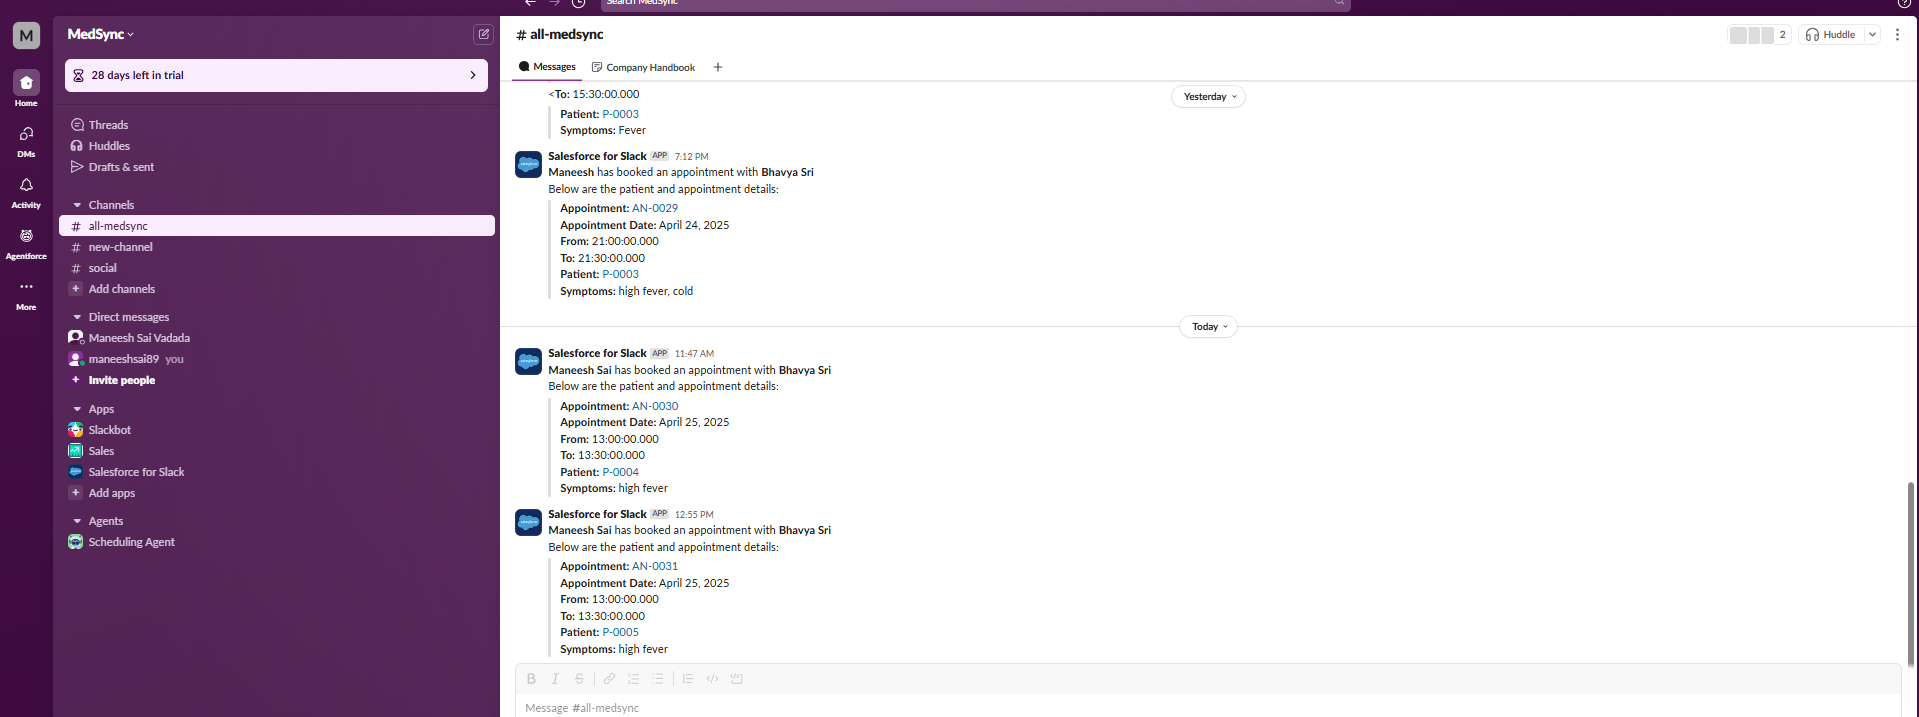Collapse the Agents section
This screenshot has height=717, width=1919.
point(77,521)
